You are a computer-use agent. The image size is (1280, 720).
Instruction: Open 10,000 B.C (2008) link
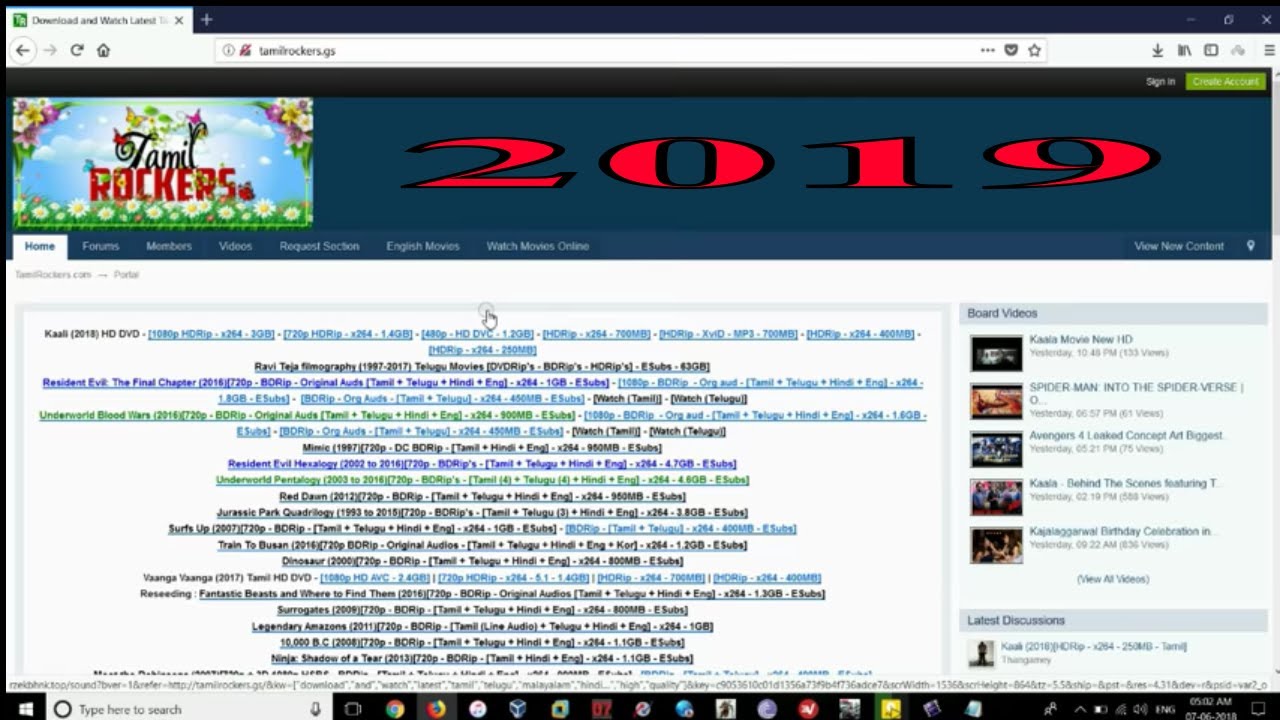point(482,642)
